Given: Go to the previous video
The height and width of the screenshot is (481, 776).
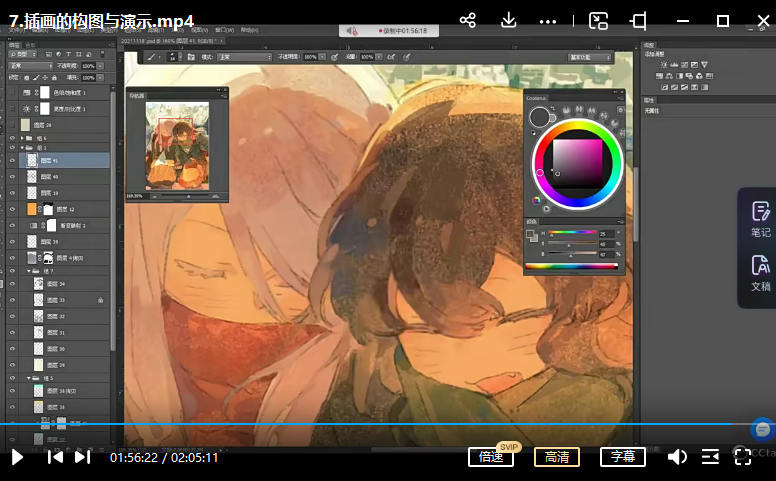Looking at the screenshot, I should [x=56, y=457].
